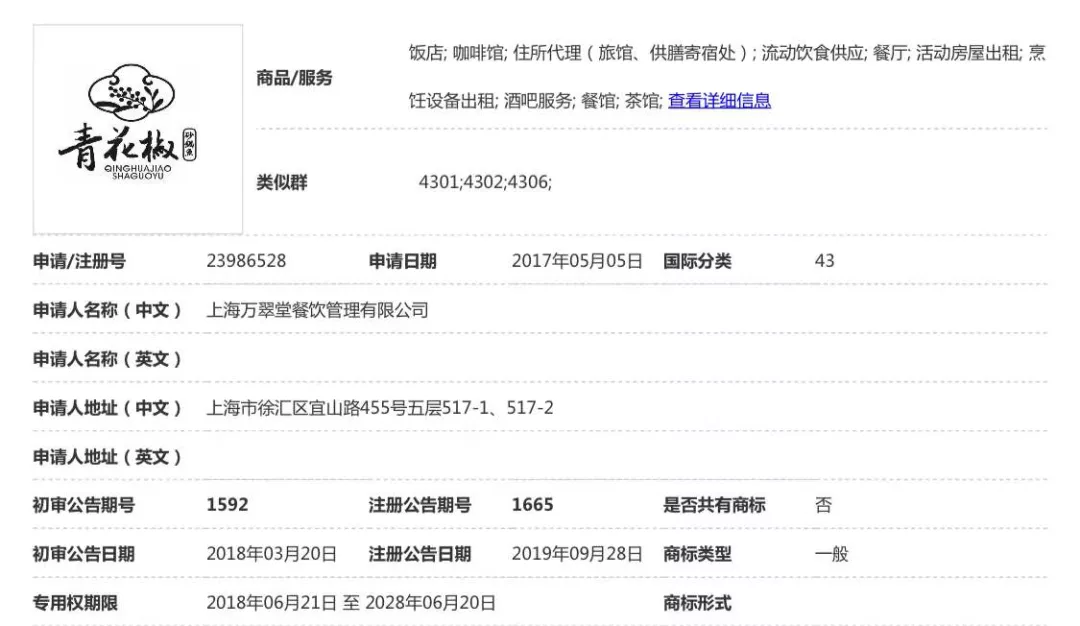Select the address 上海市徐汇区宜山路455号五层517-1、517-2
Image resolution: width=1080 pixels, height=626 pixels.
click(x=380, y=408)
